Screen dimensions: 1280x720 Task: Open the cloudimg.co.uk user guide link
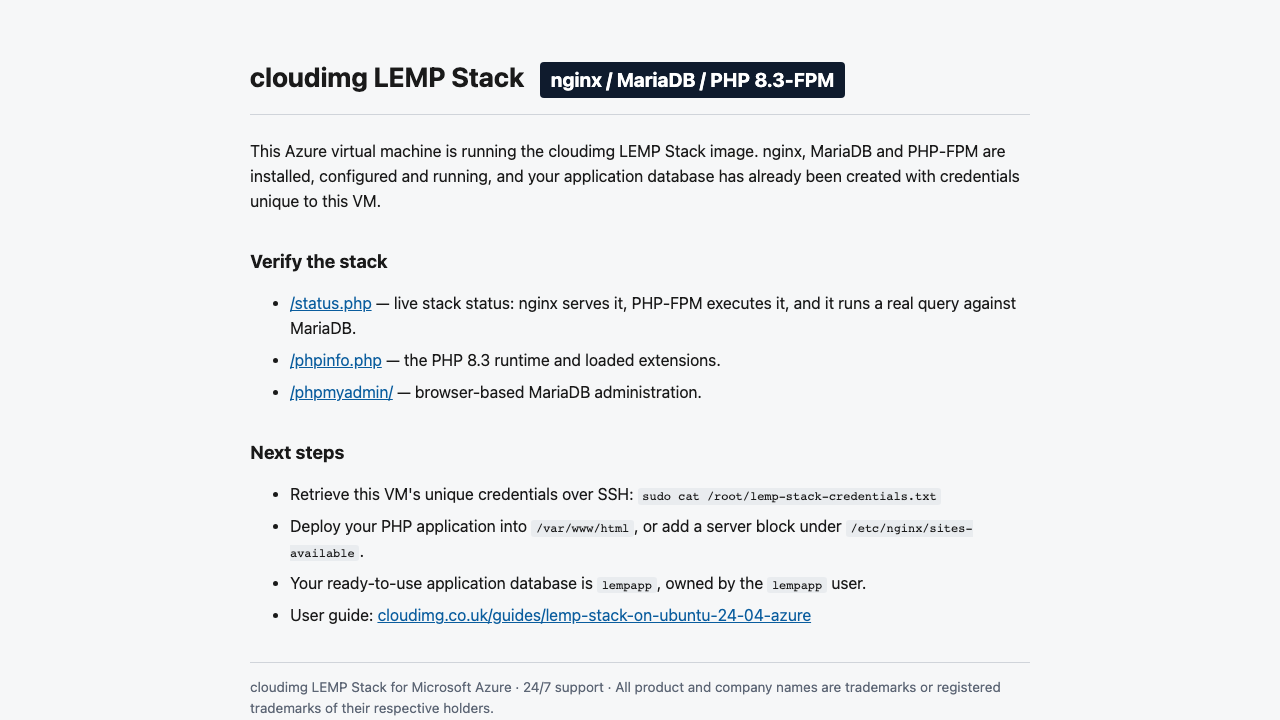(594, 615)
